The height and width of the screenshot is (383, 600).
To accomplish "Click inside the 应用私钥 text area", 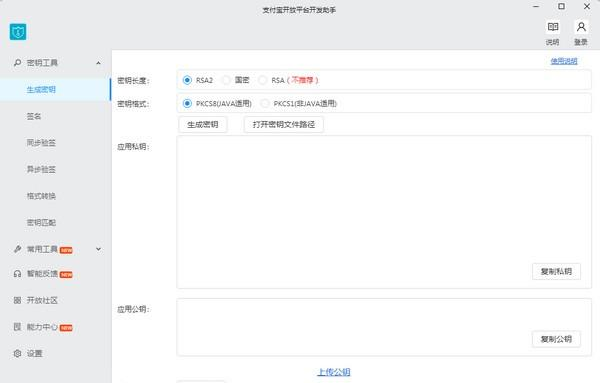I will (x=384, y=212).
